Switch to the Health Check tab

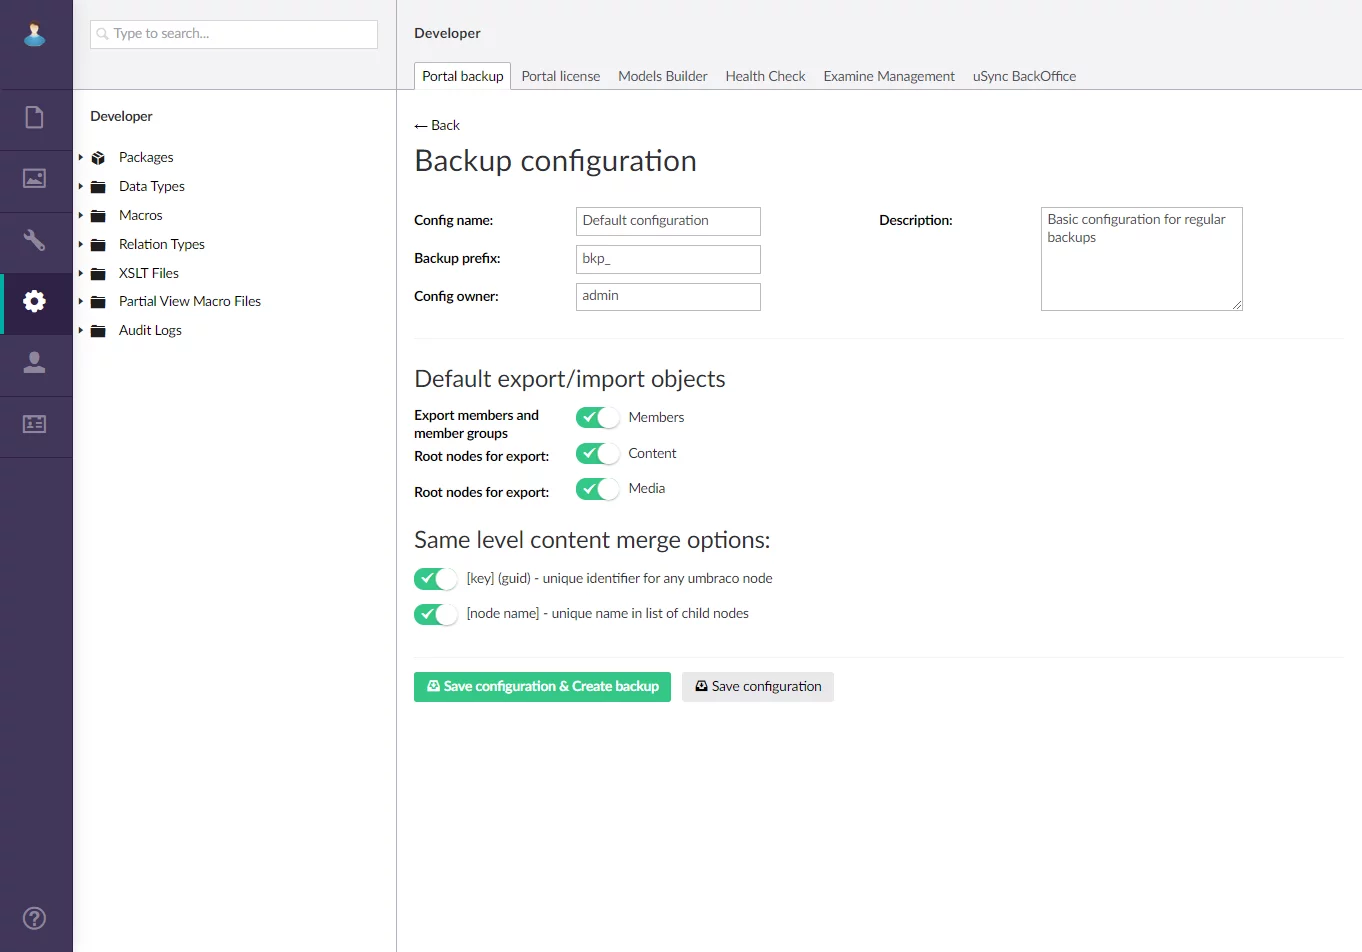pyautogui.click(x=765, y=76)
